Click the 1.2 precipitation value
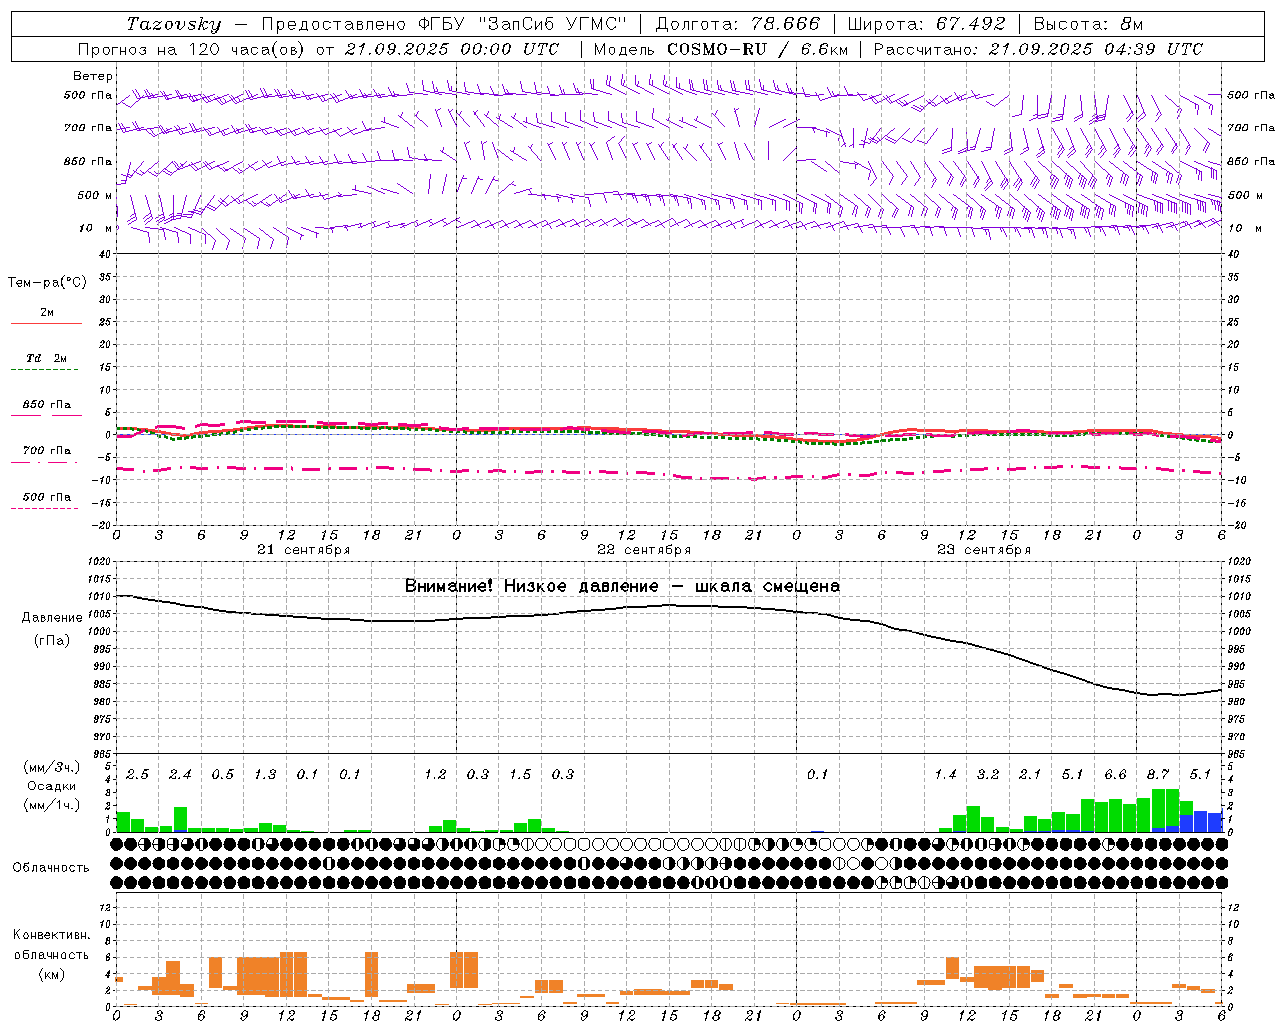 (x=435, y=774)
